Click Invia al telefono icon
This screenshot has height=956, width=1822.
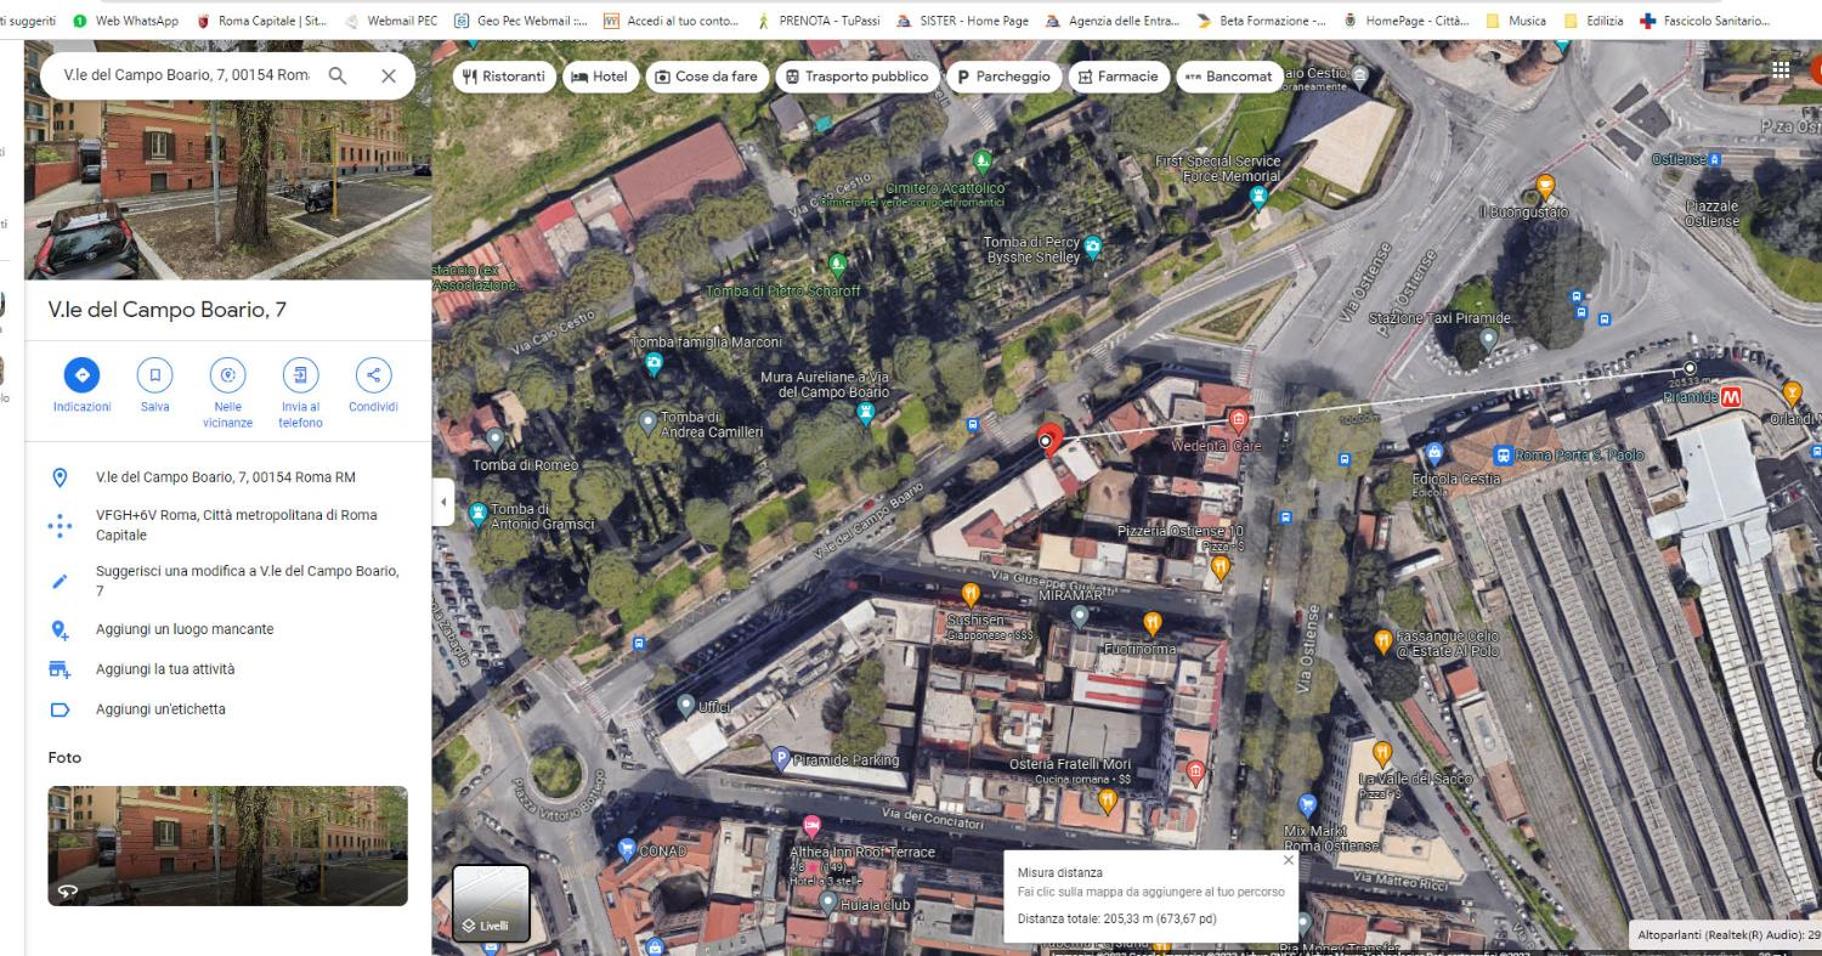pos(300,375)
